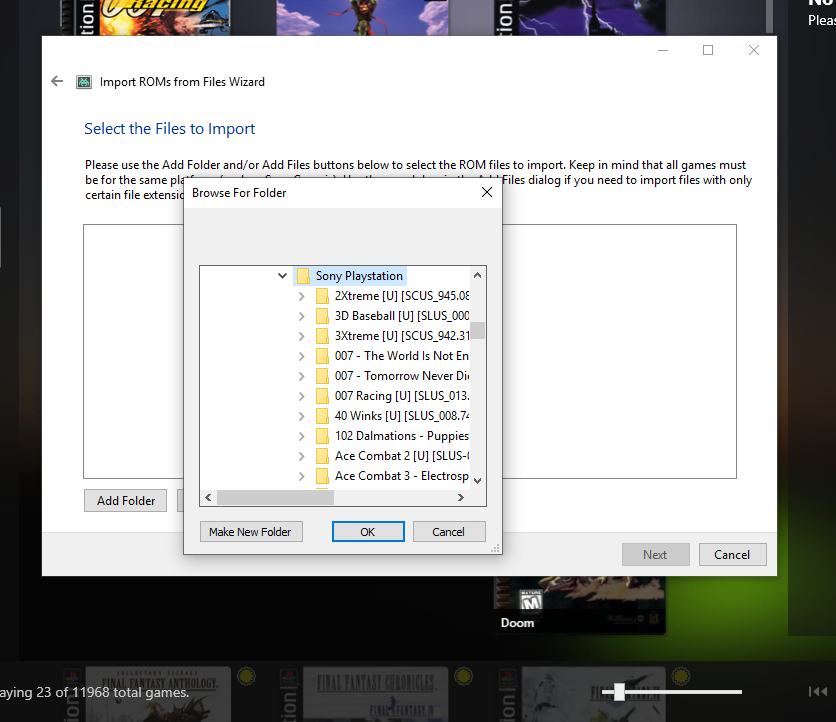Click Add Folder in the import wizard
This screenshot has height=722, width=836.
click(x=126, y=501)
